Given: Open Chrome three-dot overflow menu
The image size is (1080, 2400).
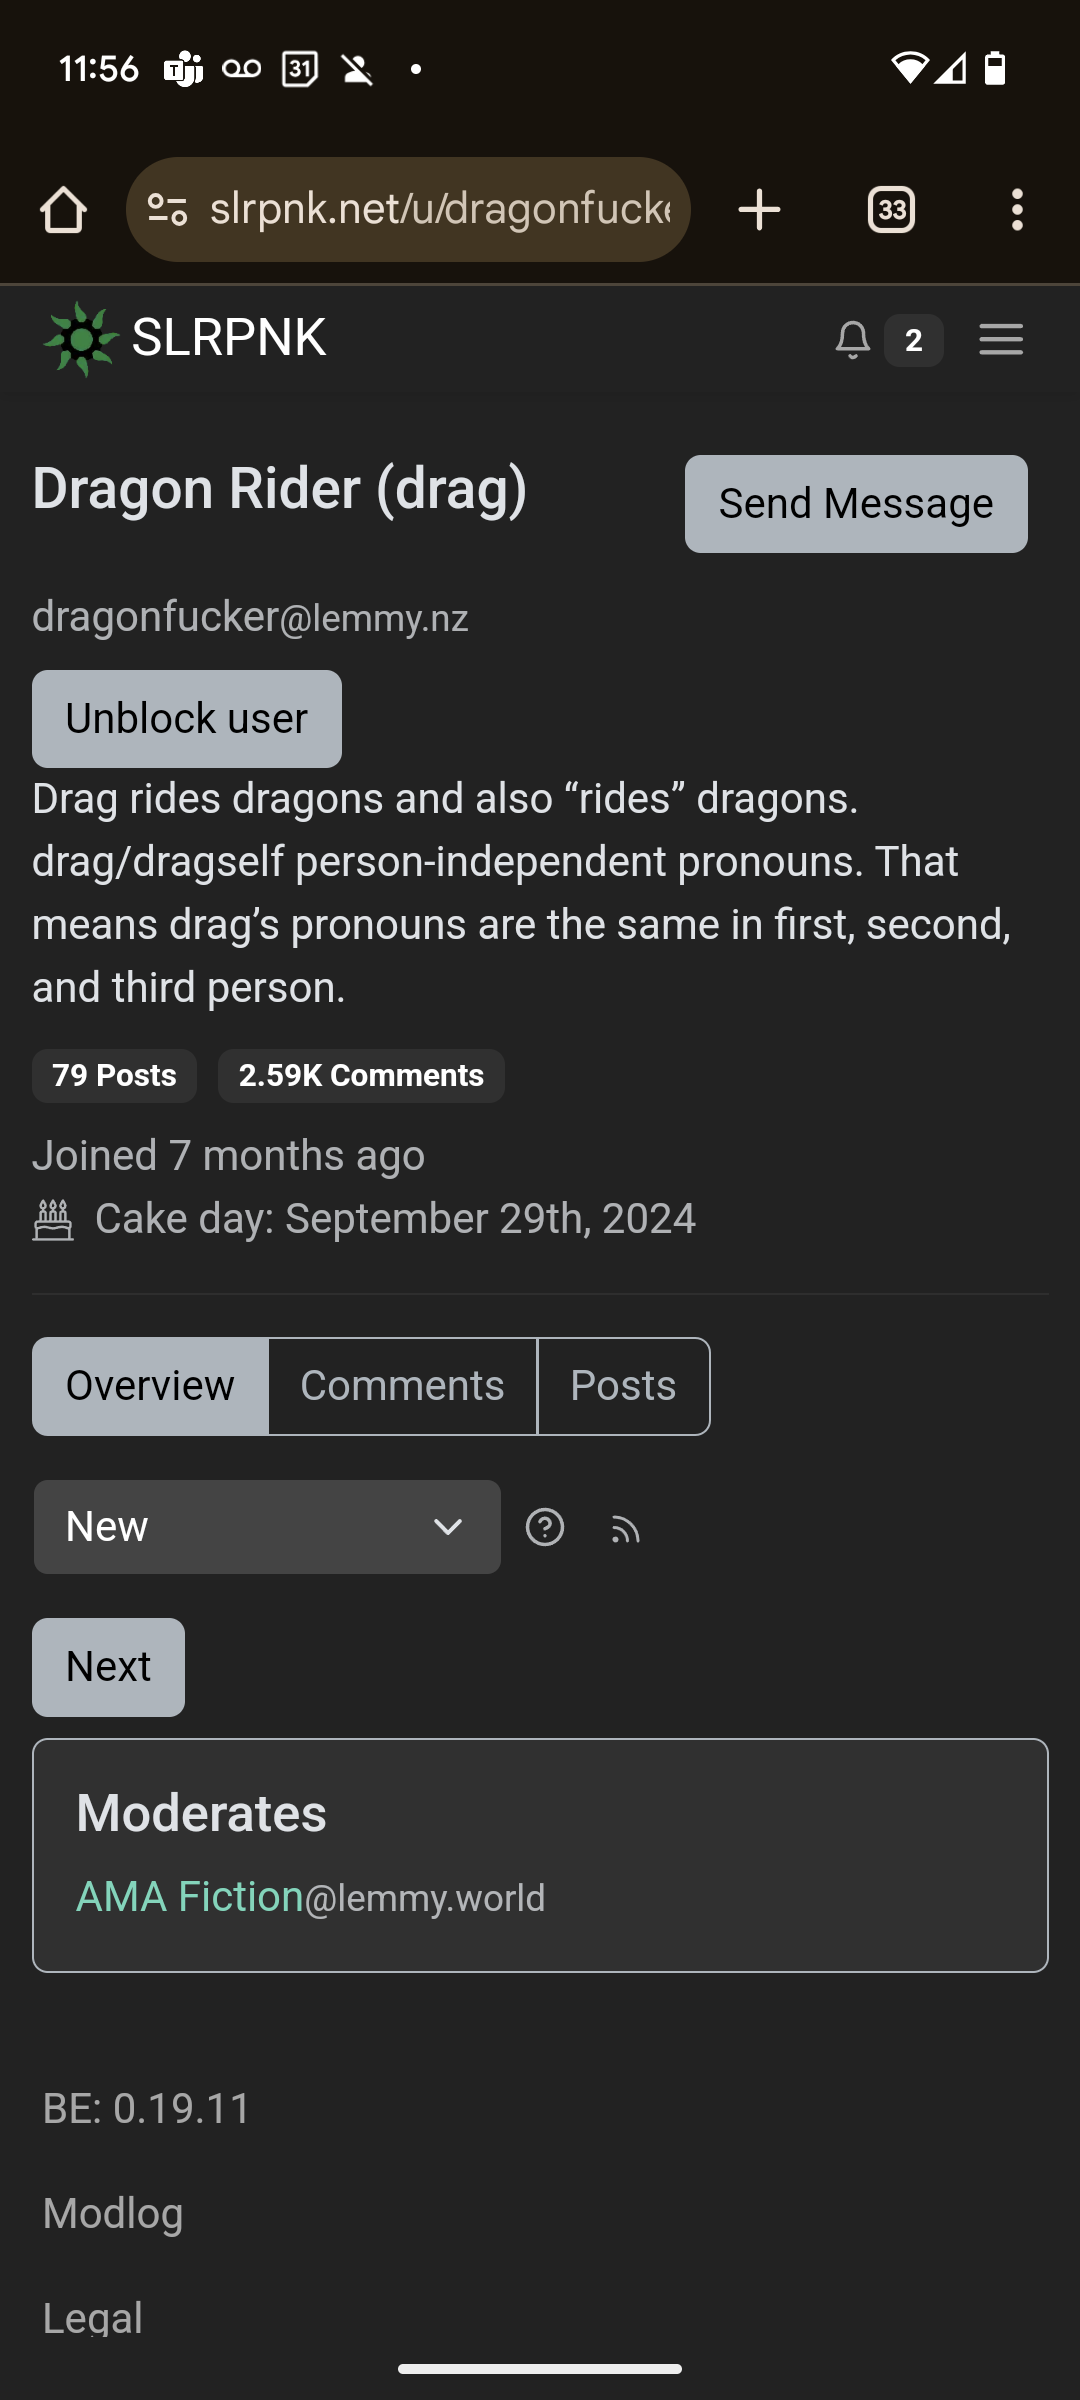Looking at the screenshot, I should (1017, 210).
